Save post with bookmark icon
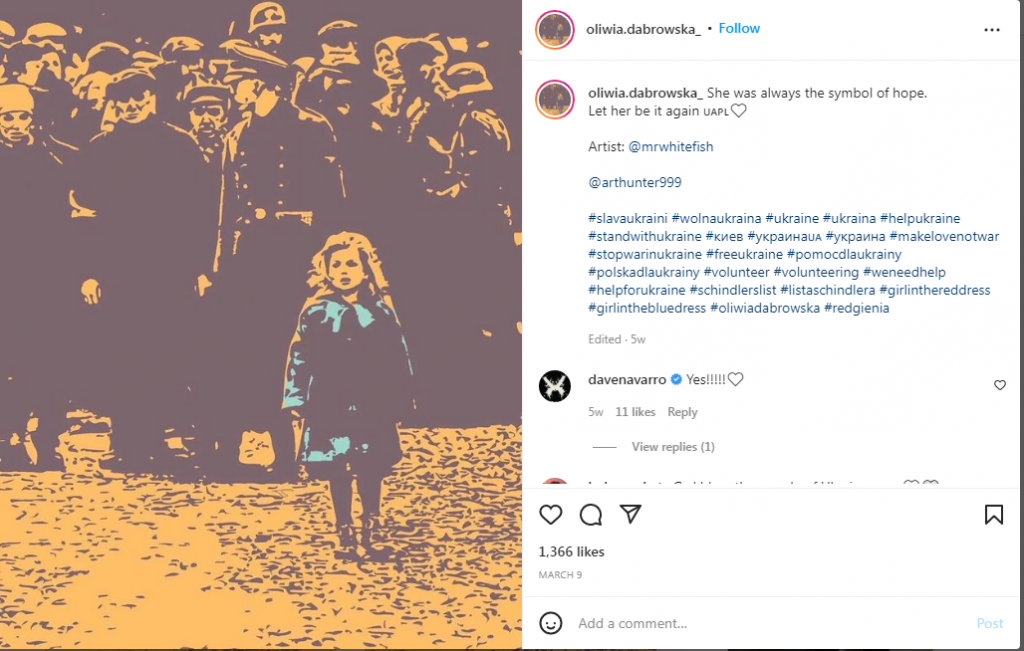 pos(993,515)
